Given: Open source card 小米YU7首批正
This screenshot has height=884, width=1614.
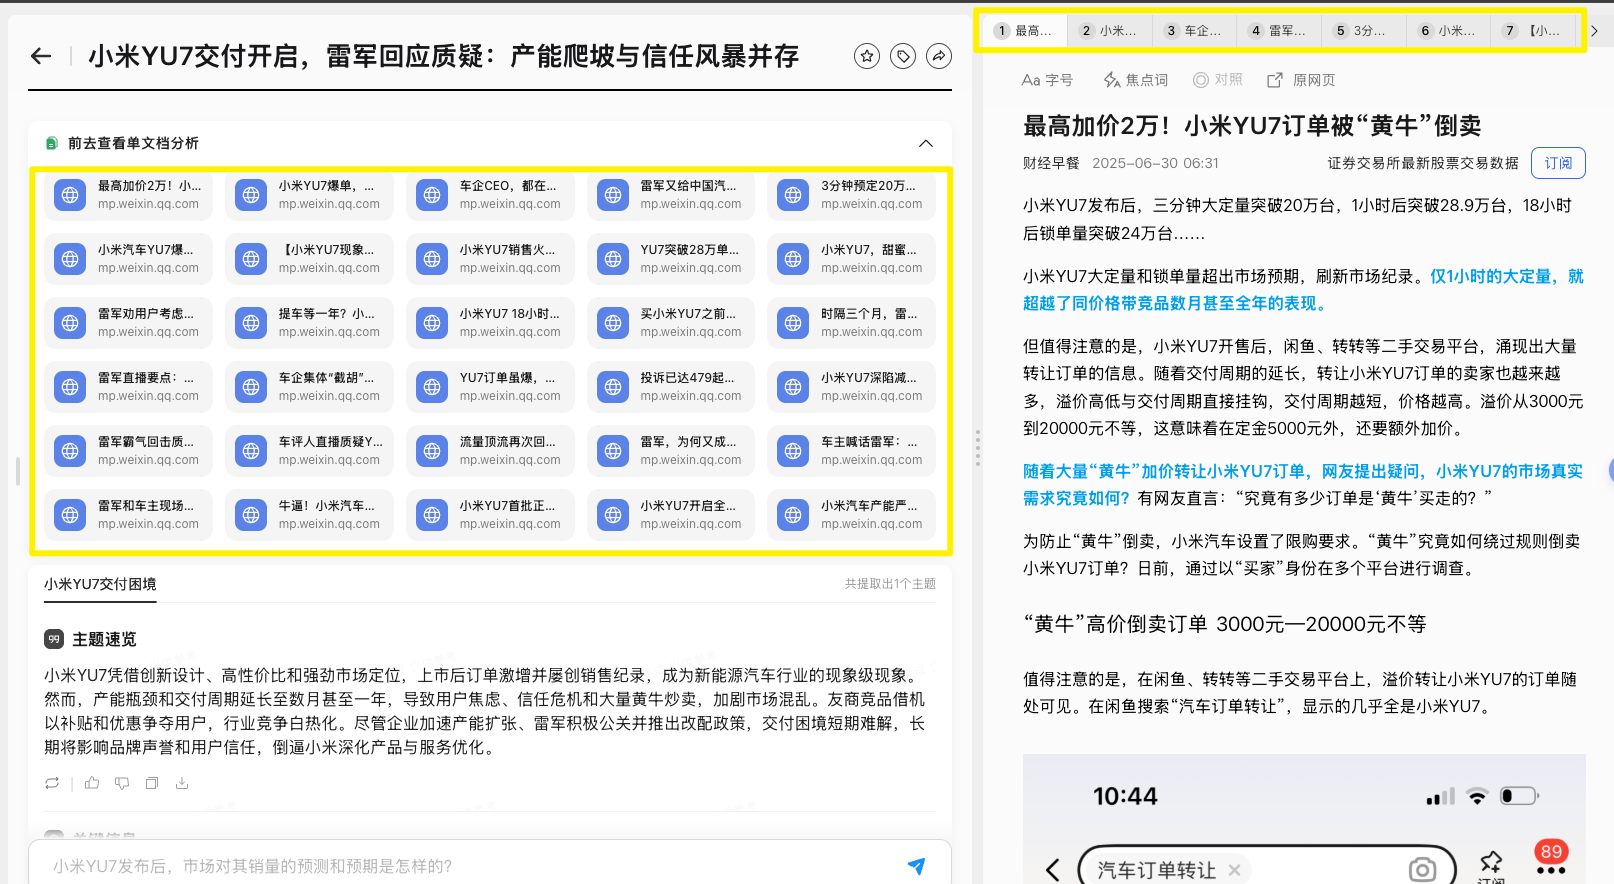Looking at the screenshot, I should tap(490, 515).
